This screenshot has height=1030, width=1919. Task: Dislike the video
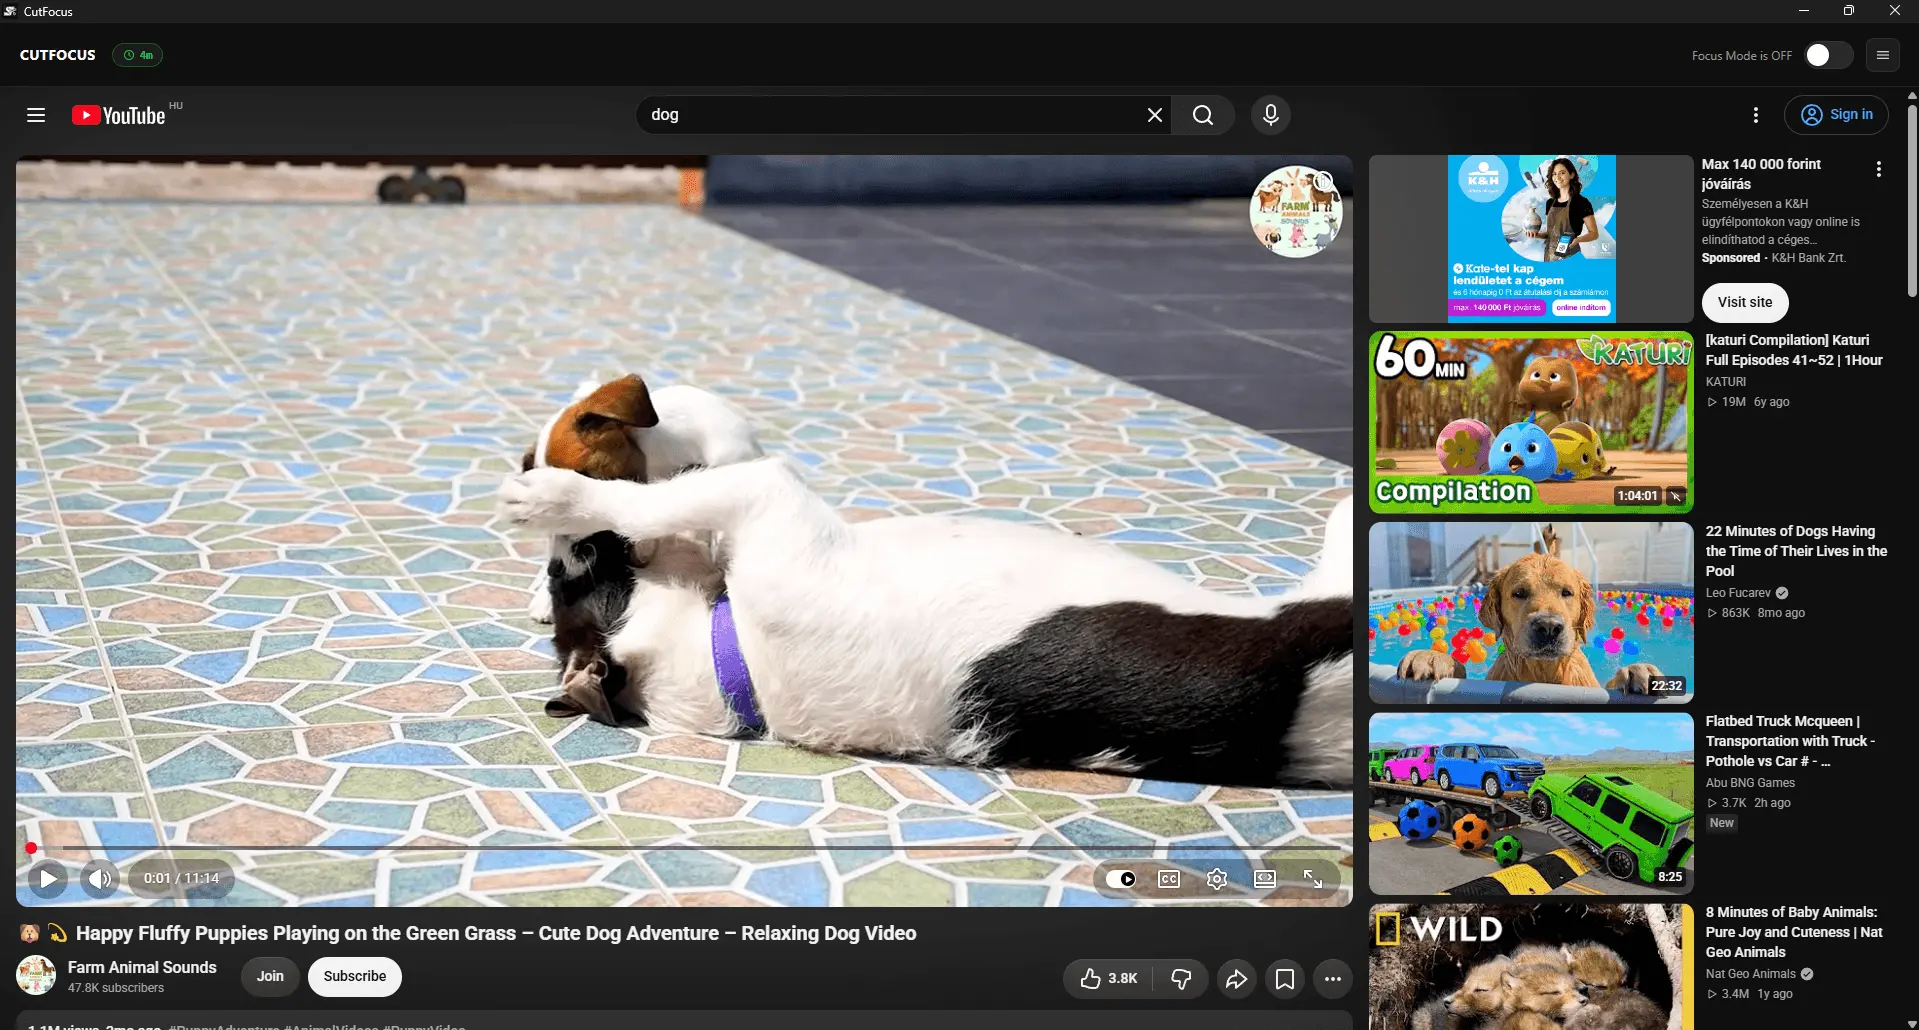pyautogui.click(x=1181, y=979)
